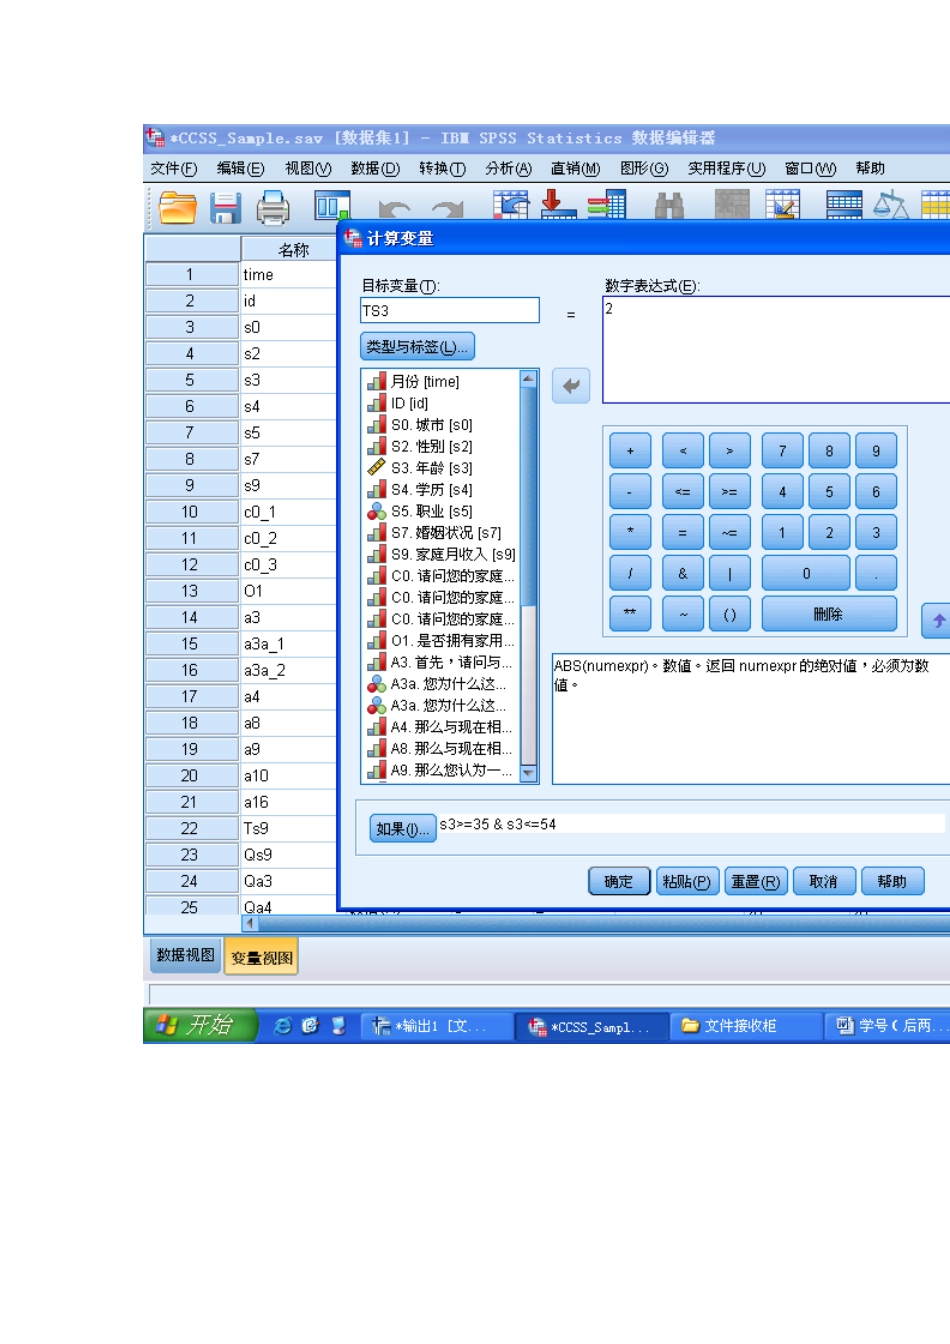Click the Open file folder icon

pyautogui.click(x=178, y=207)
